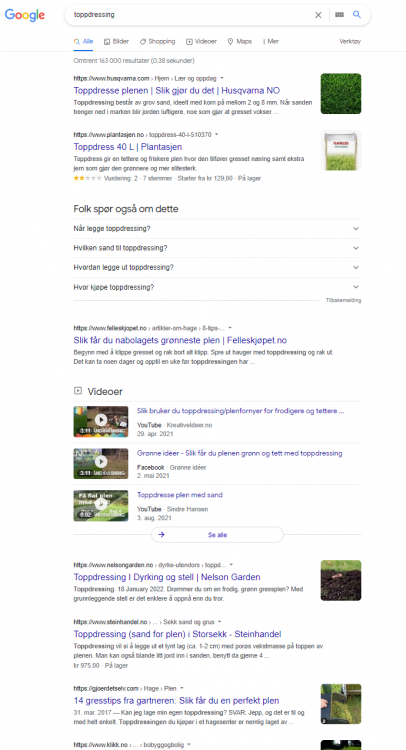Play the Sindre Hansen sand video thumbnail

coord(101,505)
